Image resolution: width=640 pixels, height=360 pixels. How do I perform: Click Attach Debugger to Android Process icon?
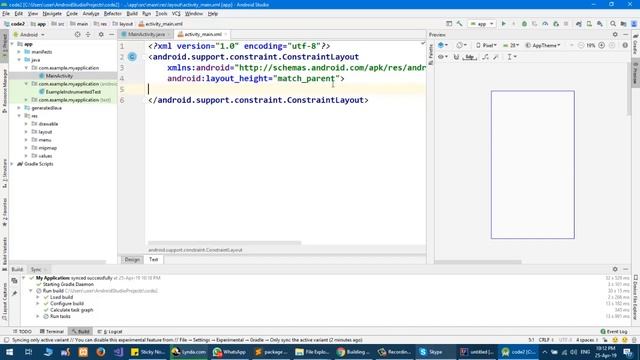click(556, 24)
